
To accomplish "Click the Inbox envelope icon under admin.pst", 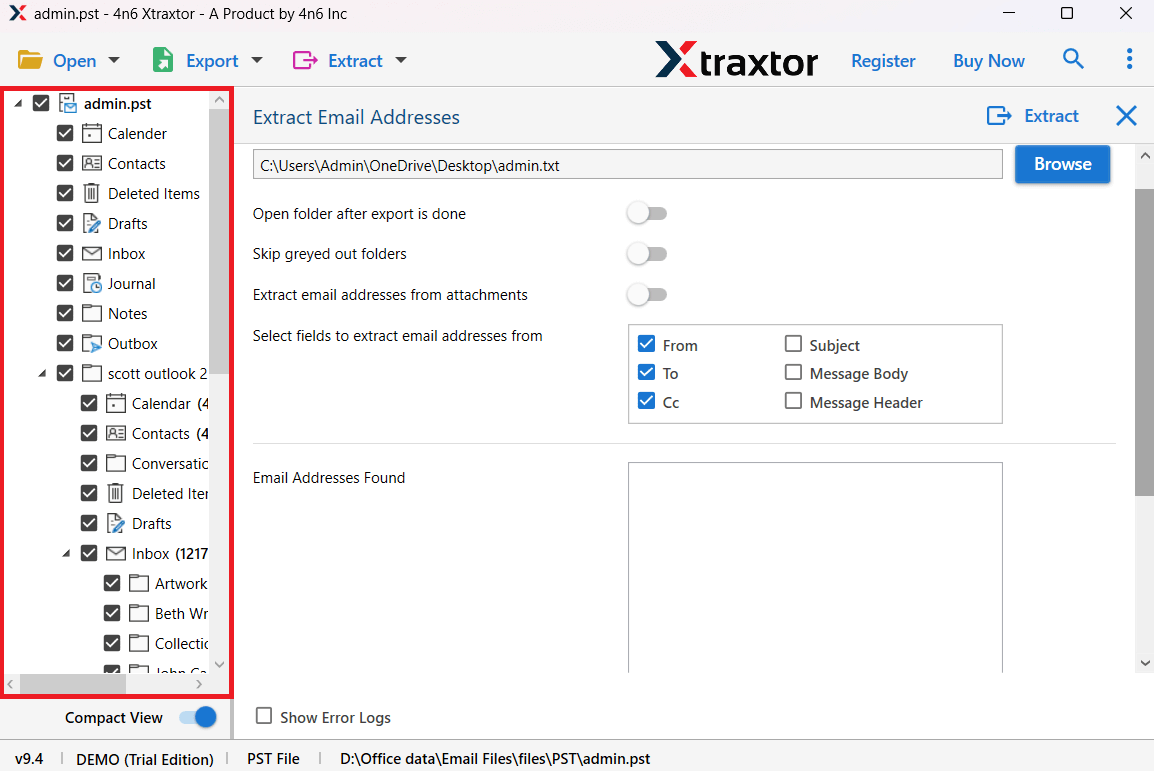I will click(92, 254).
